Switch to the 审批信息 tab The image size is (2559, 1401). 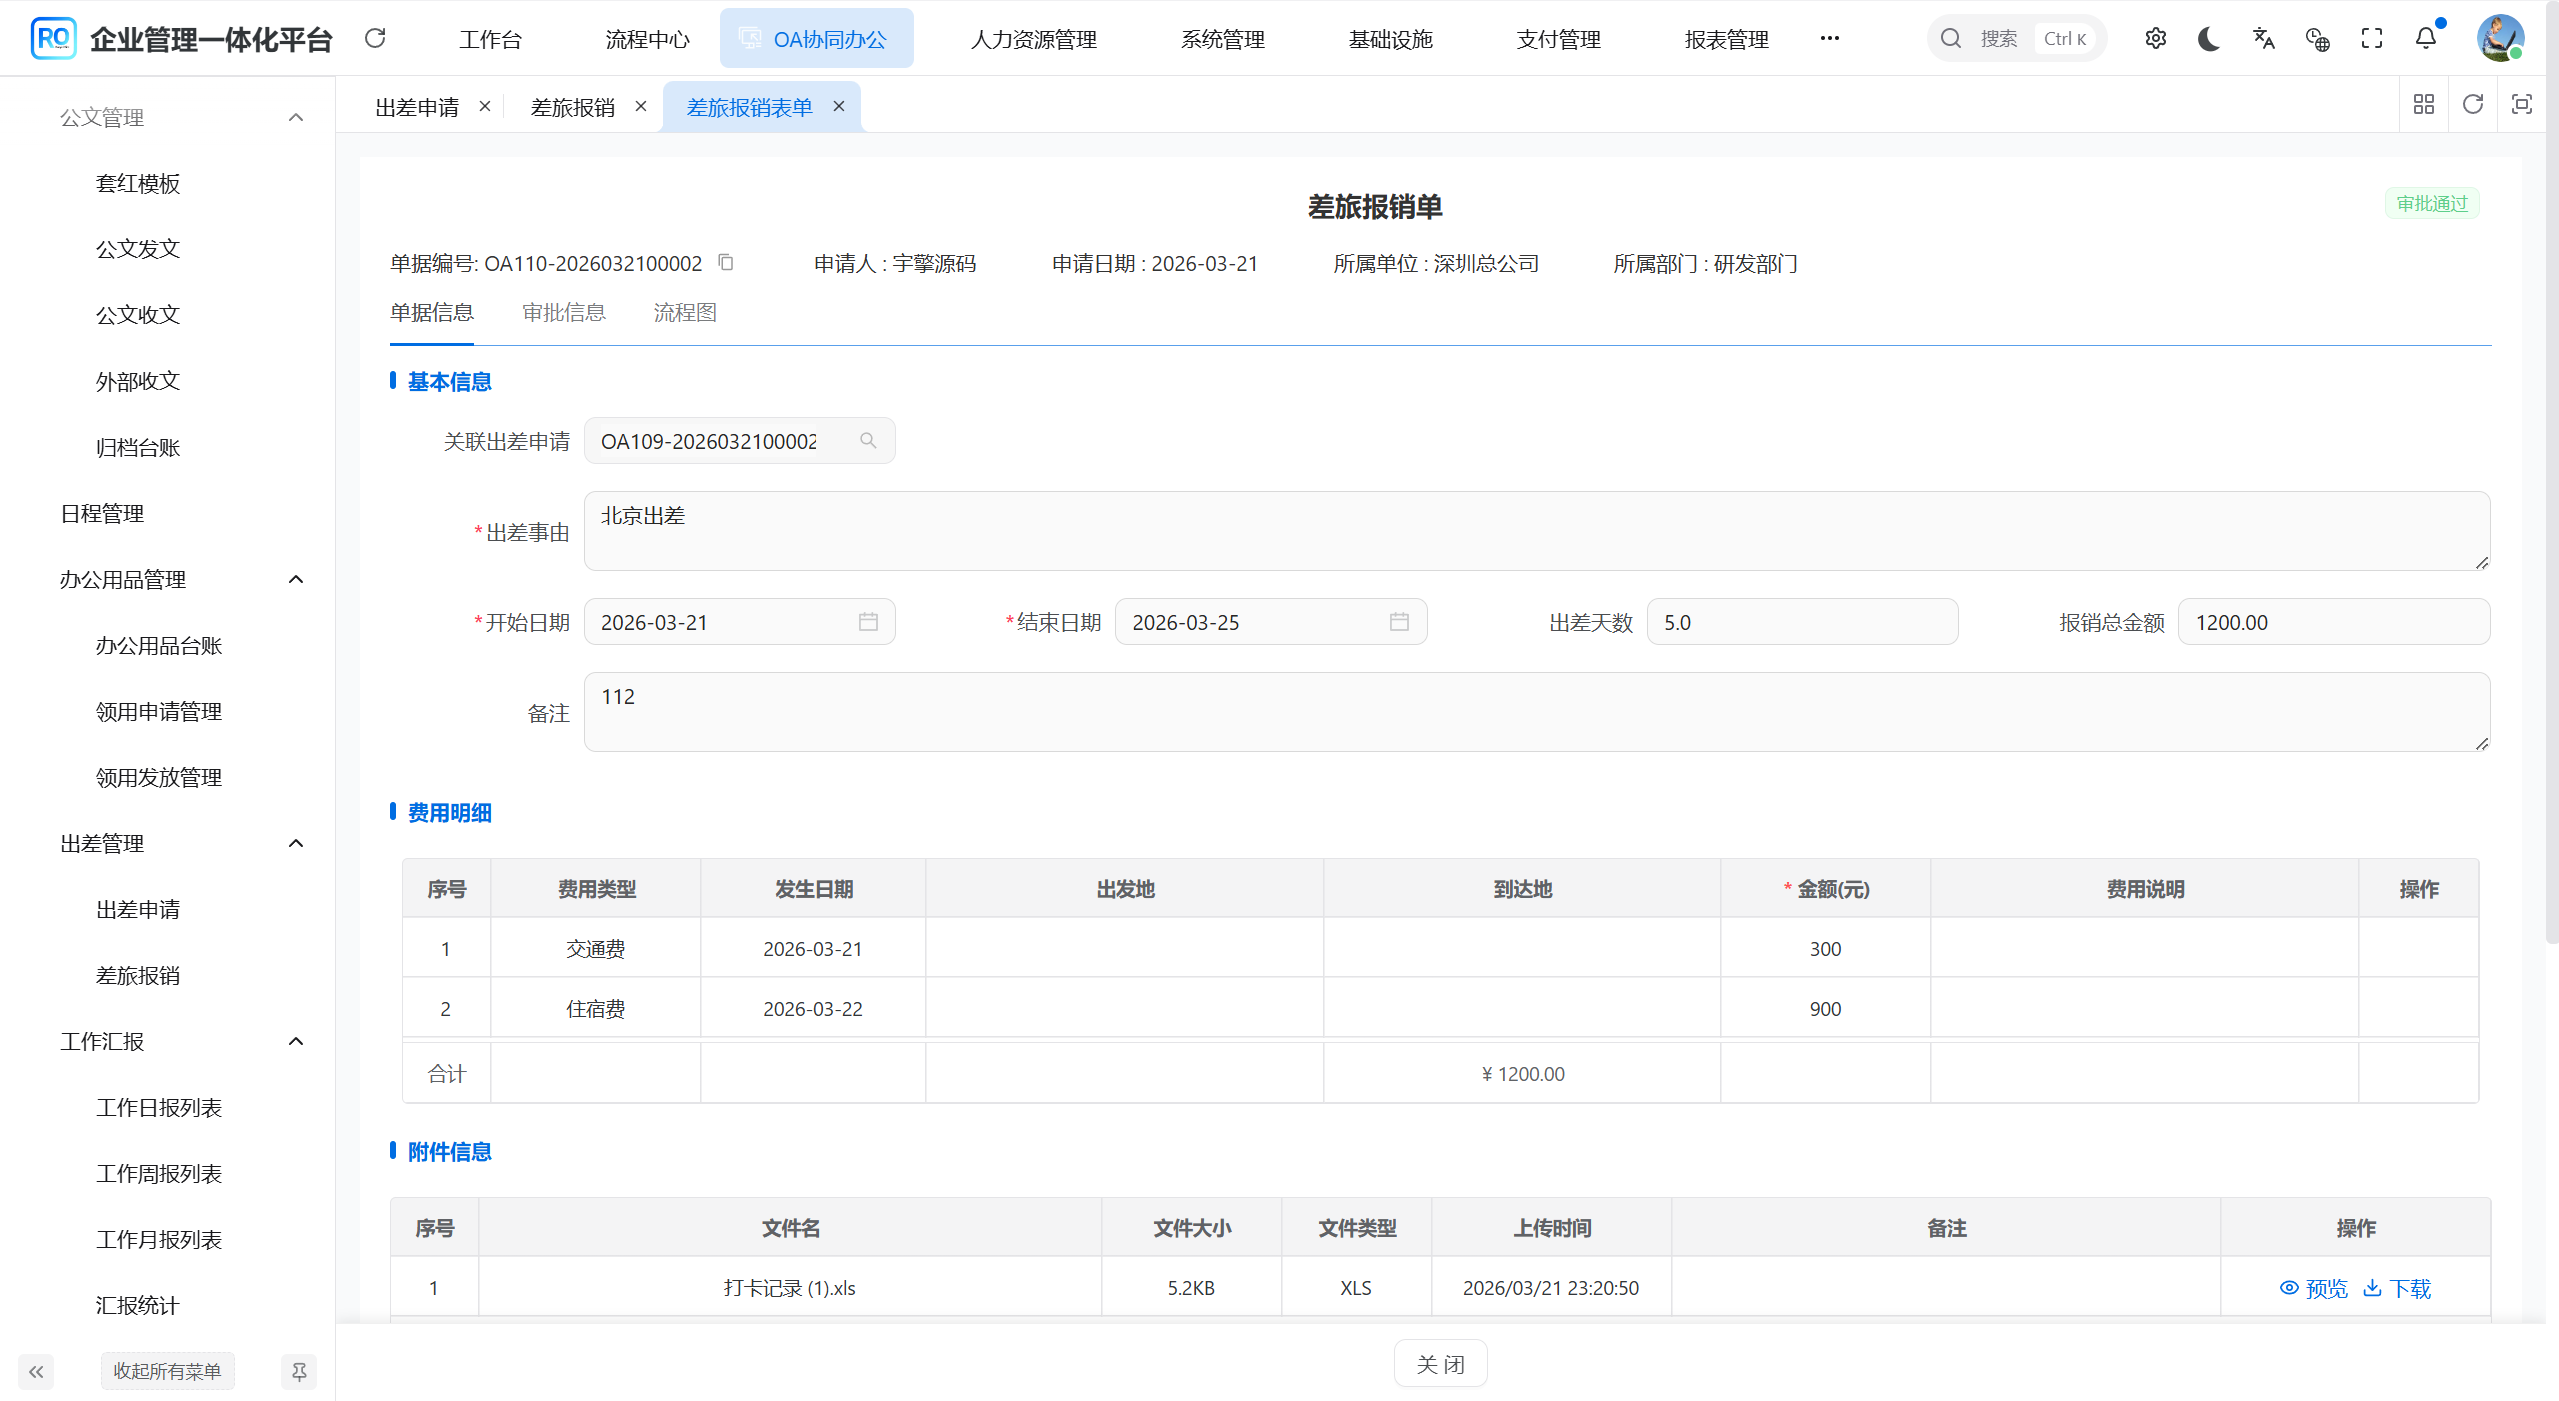coord(563,313)
